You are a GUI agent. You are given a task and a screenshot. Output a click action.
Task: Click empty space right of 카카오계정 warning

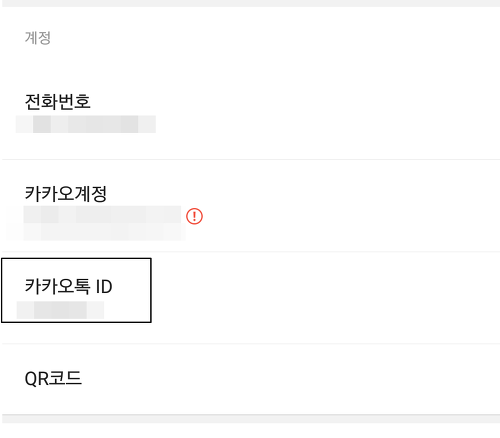tap(350, 216)
